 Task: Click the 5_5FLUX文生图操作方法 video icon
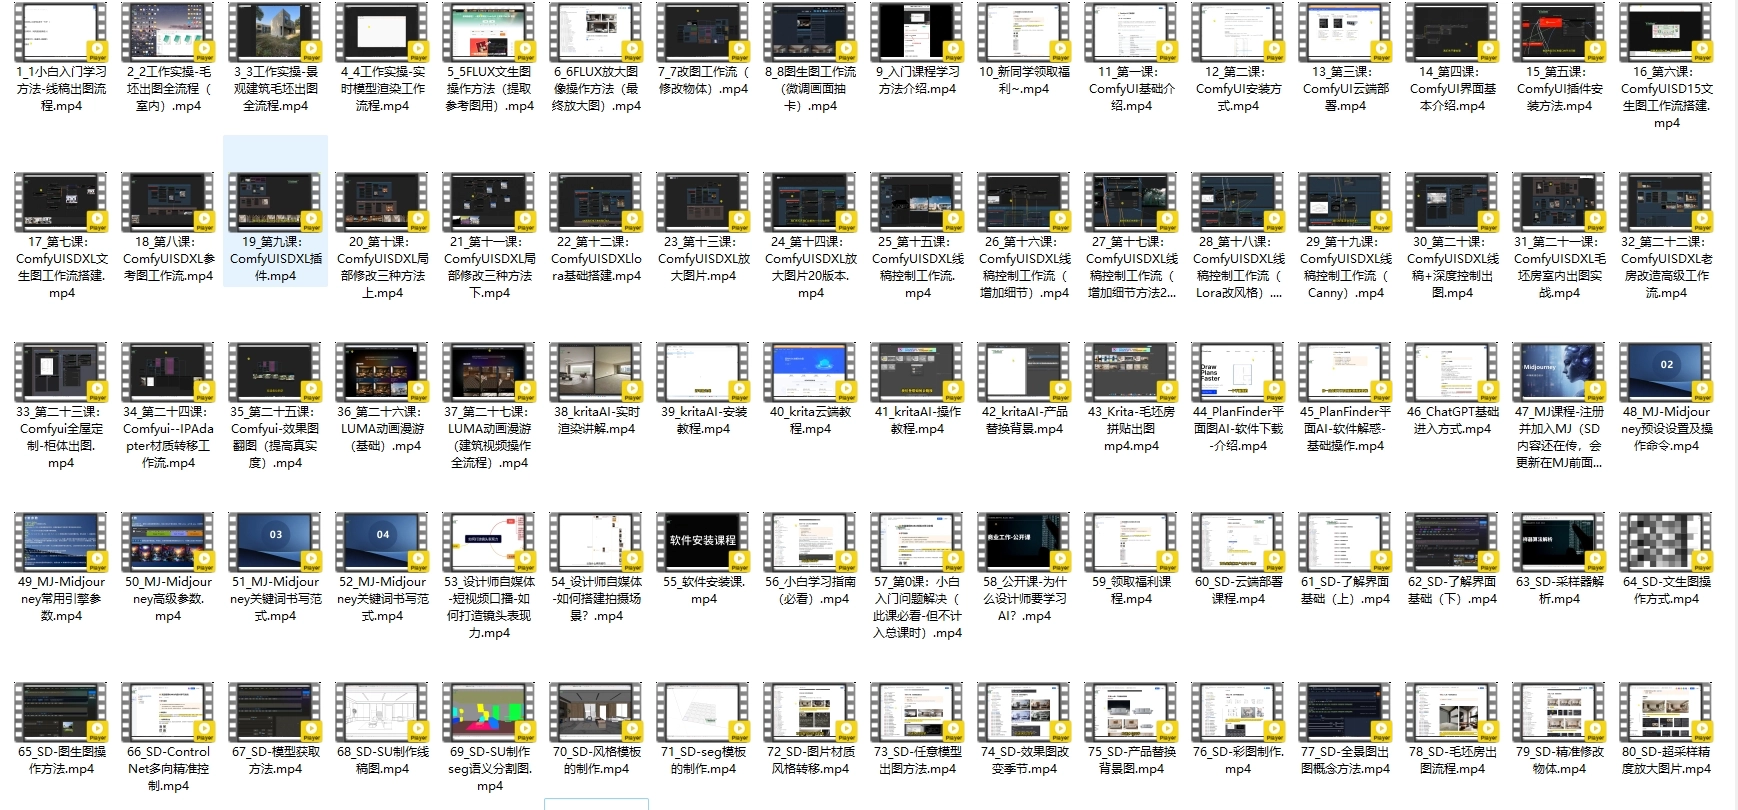(x=489, y=33)
